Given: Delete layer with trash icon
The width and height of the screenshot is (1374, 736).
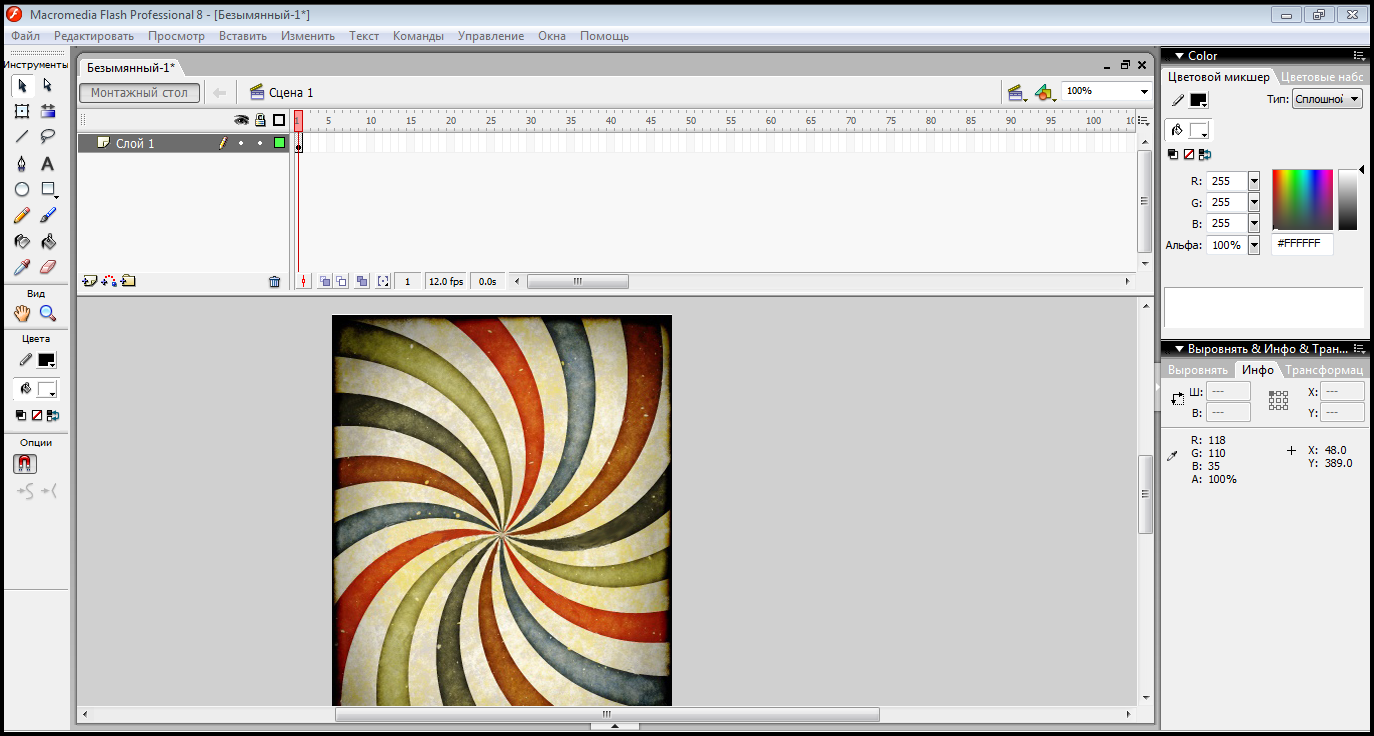Looking at the screenshot, I should [x=275, y=282].
